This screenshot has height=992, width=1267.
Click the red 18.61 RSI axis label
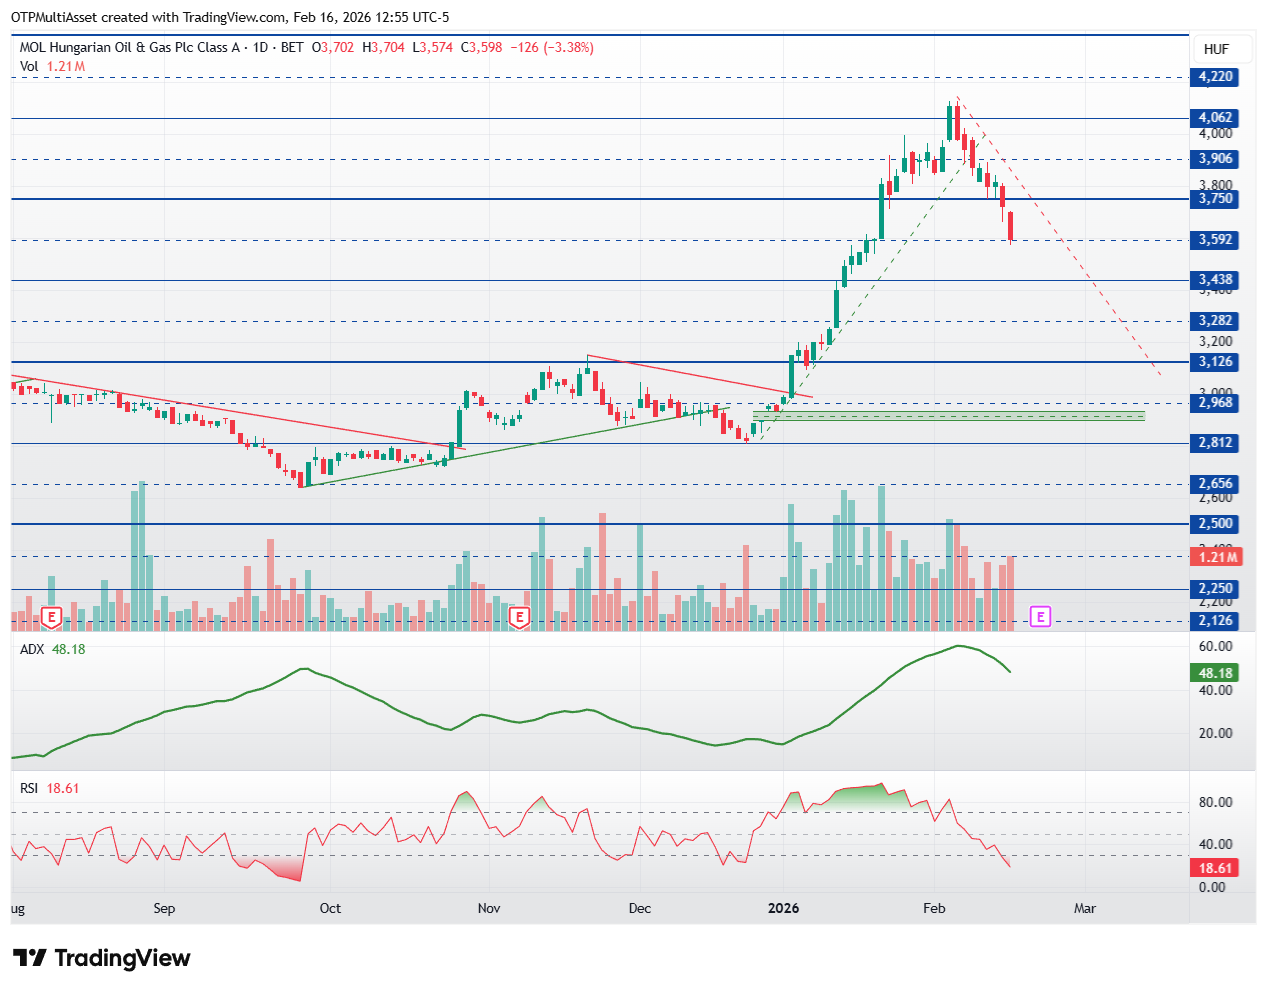pos(1216,868)
